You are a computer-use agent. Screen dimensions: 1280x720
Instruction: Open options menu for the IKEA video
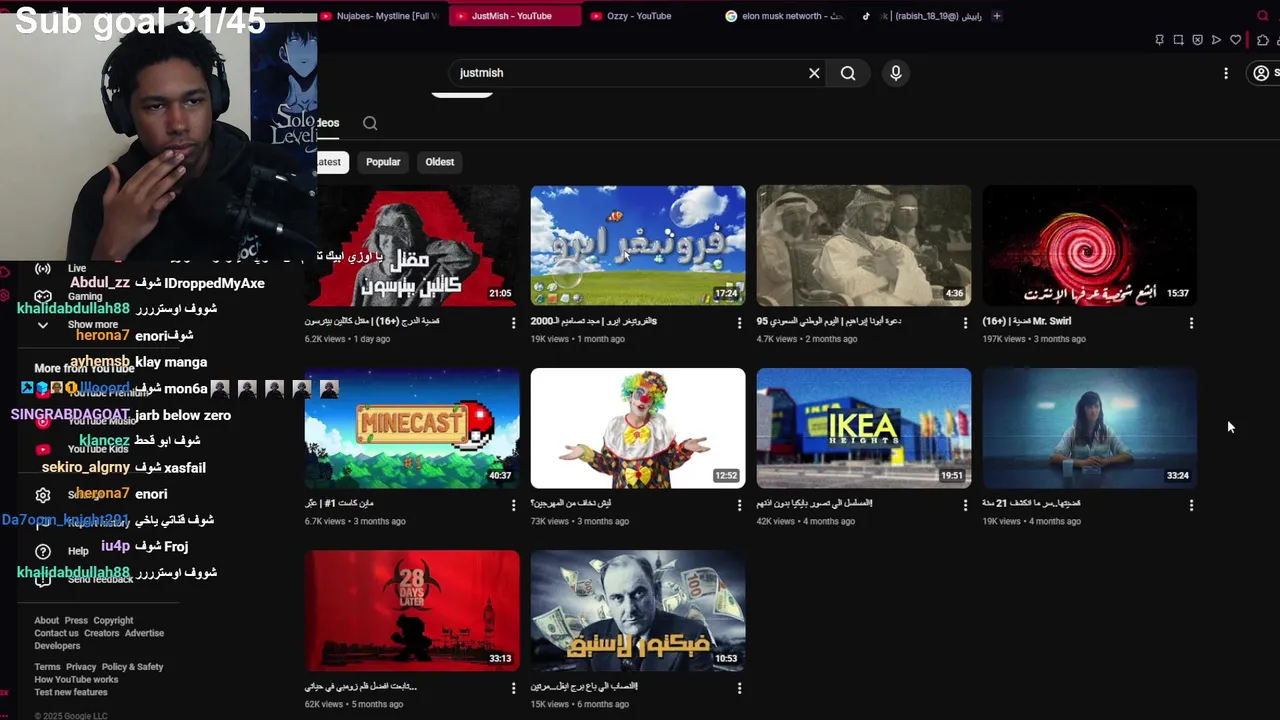(965, 505)
